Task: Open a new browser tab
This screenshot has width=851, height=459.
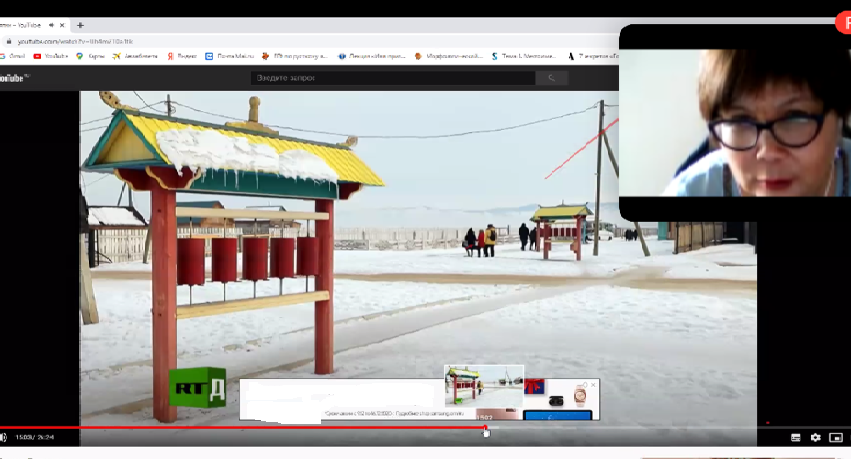Action: point(80,25)
